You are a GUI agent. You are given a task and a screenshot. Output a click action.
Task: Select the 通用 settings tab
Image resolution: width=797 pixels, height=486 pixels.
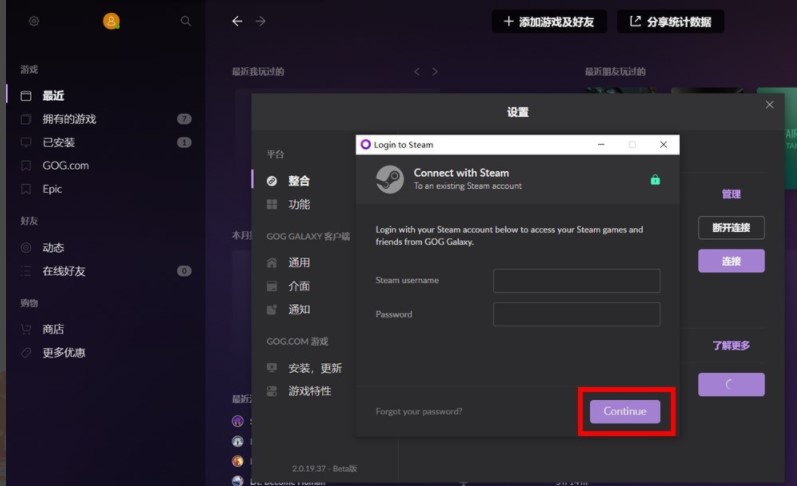(299, 263)
